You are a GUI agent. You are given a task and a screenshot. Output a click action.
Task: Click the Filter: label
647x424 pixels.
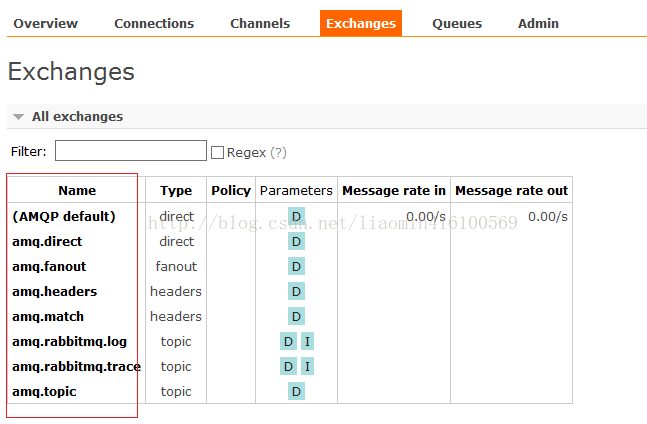coord(28,151)
